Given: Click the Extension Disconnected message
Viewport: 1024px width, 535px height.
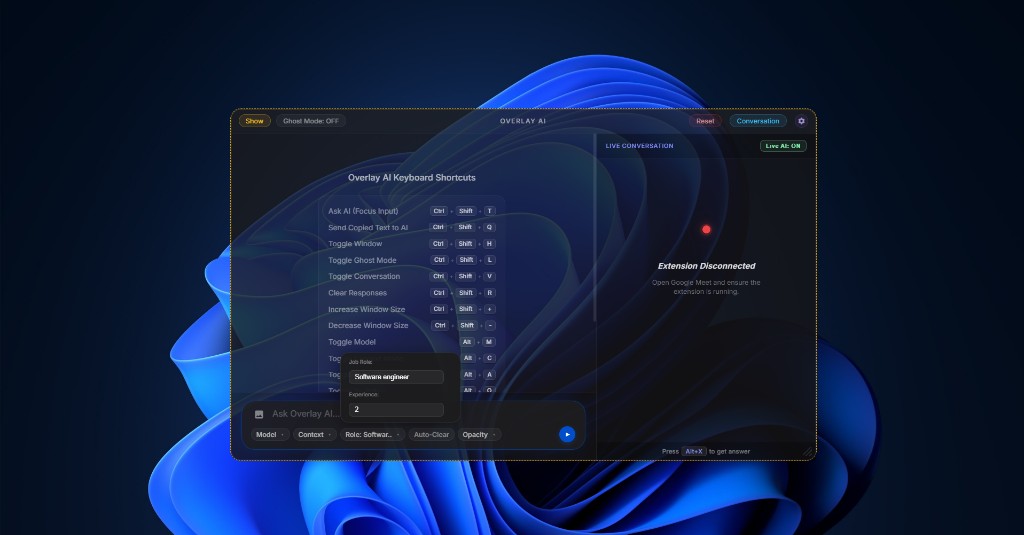Looking at the screenshot, I should pyautogui.click(x=706, y=266).
